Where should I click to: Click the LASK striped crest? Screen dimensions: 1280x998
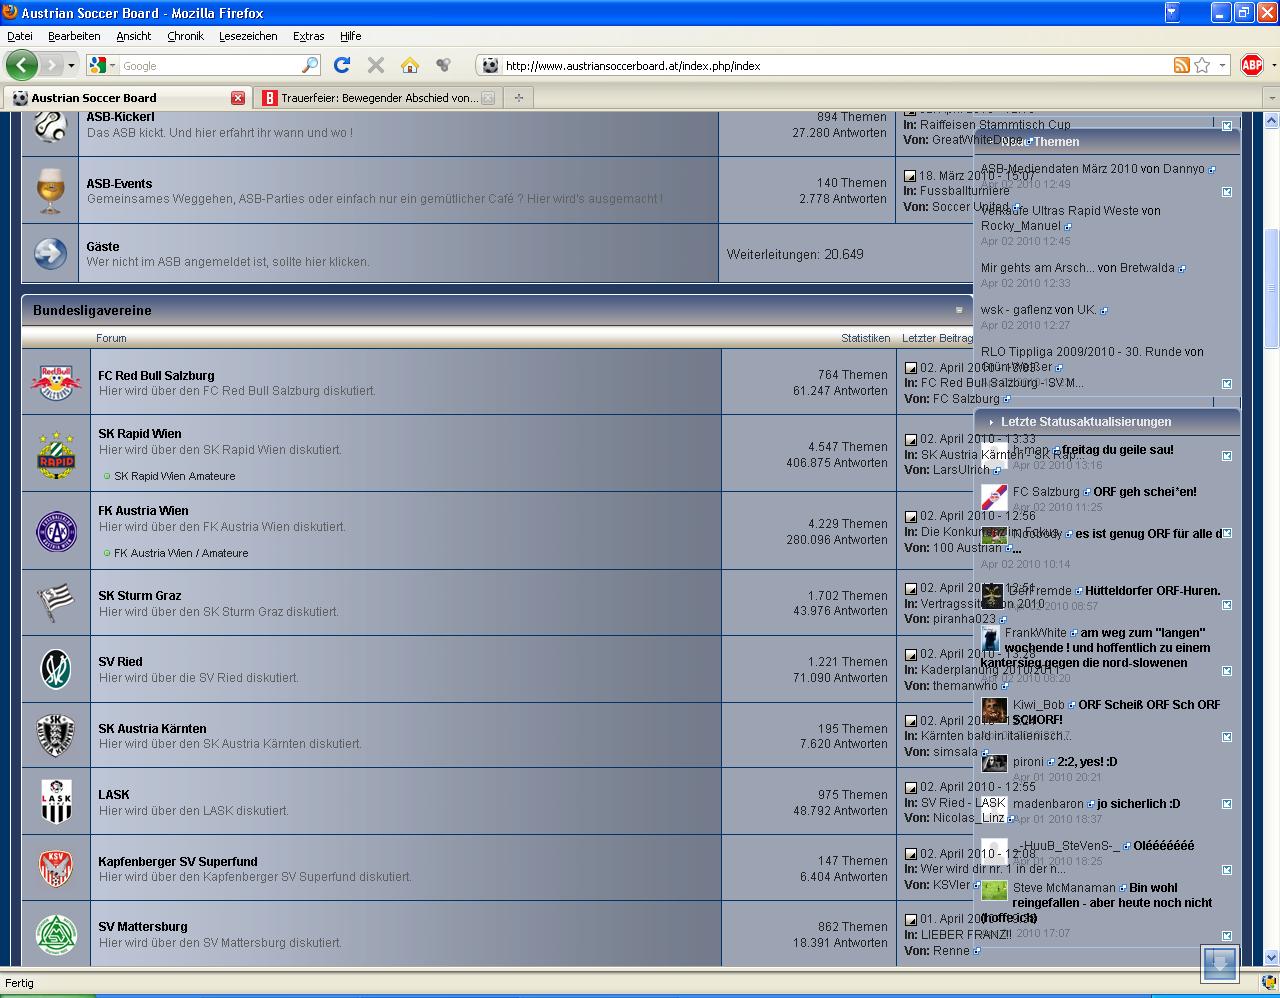[56, 801]
